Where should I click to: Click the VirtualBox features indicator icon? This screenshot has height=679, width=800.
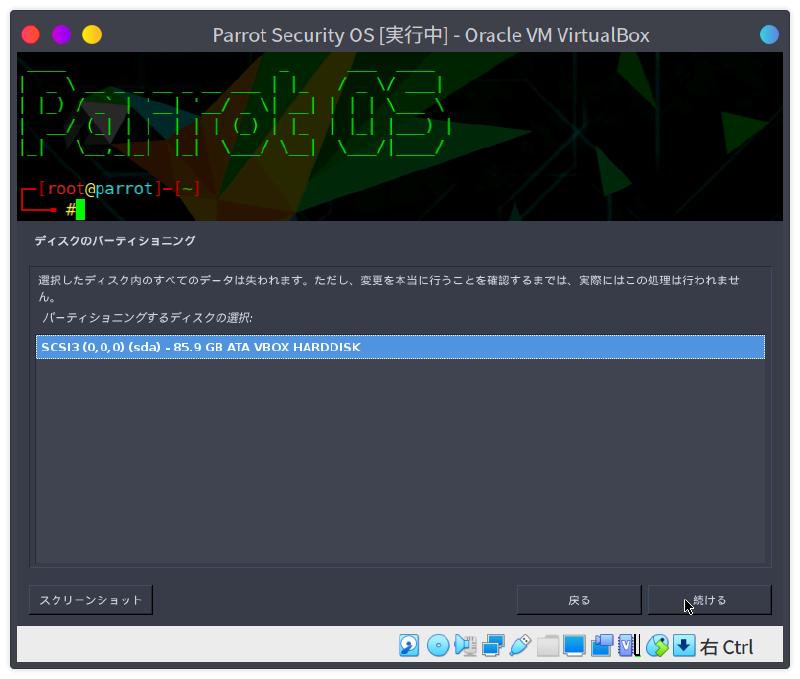tap(626, 646)
